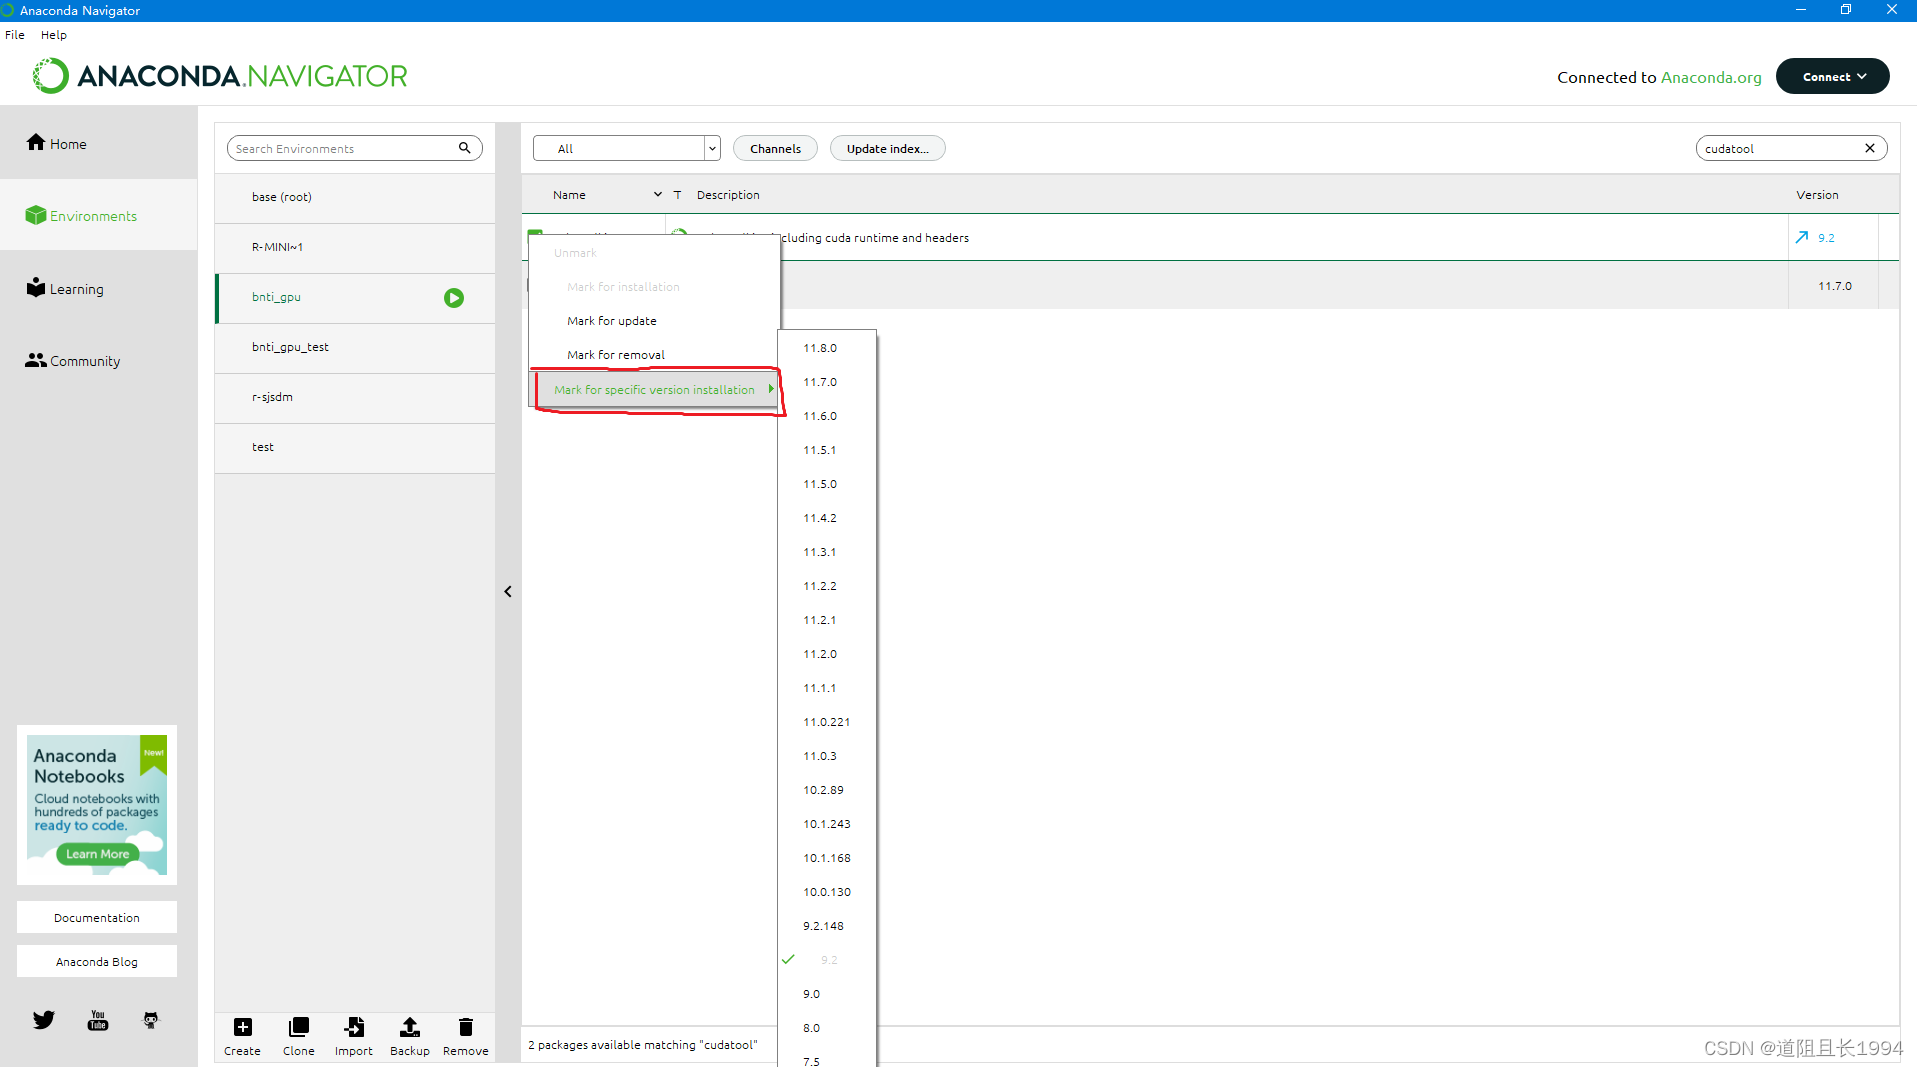Choose version 9.2.148
Image resolution: width=1919 pixels, height=1067 pixels.
827,925
